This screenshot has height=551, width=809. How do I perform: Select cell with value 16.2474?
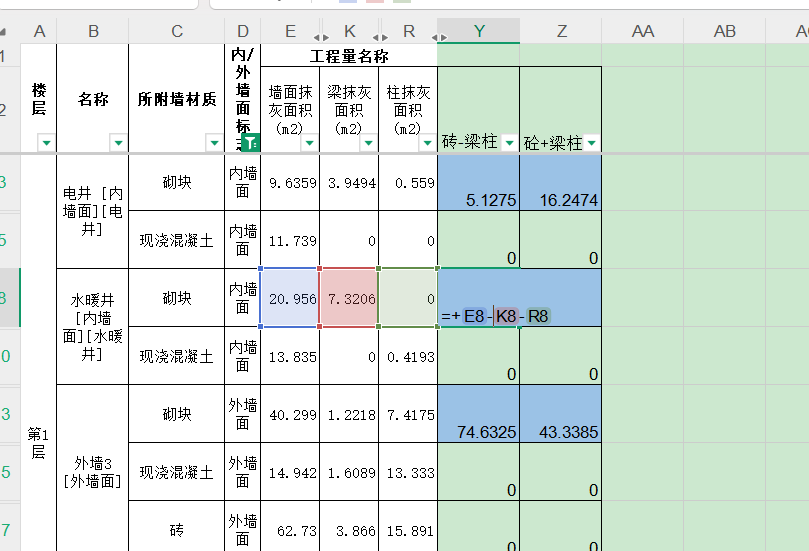[561, 183]
